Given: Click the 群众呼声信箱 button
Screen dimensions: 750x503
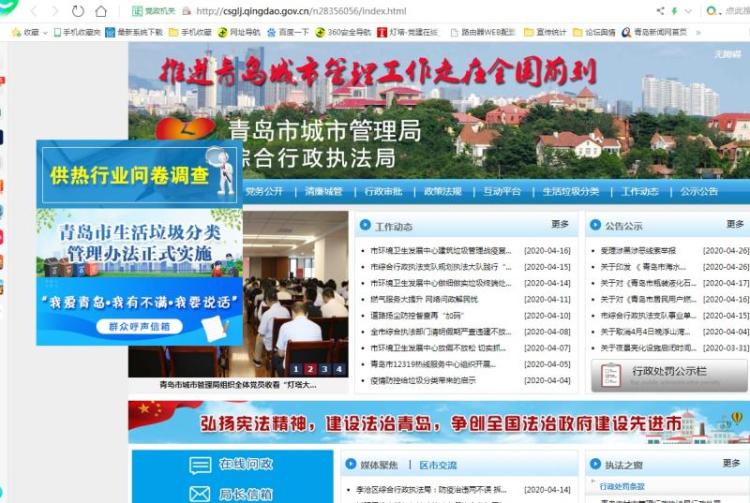Looking at the screenshot, I should click(x=139, y=327).
